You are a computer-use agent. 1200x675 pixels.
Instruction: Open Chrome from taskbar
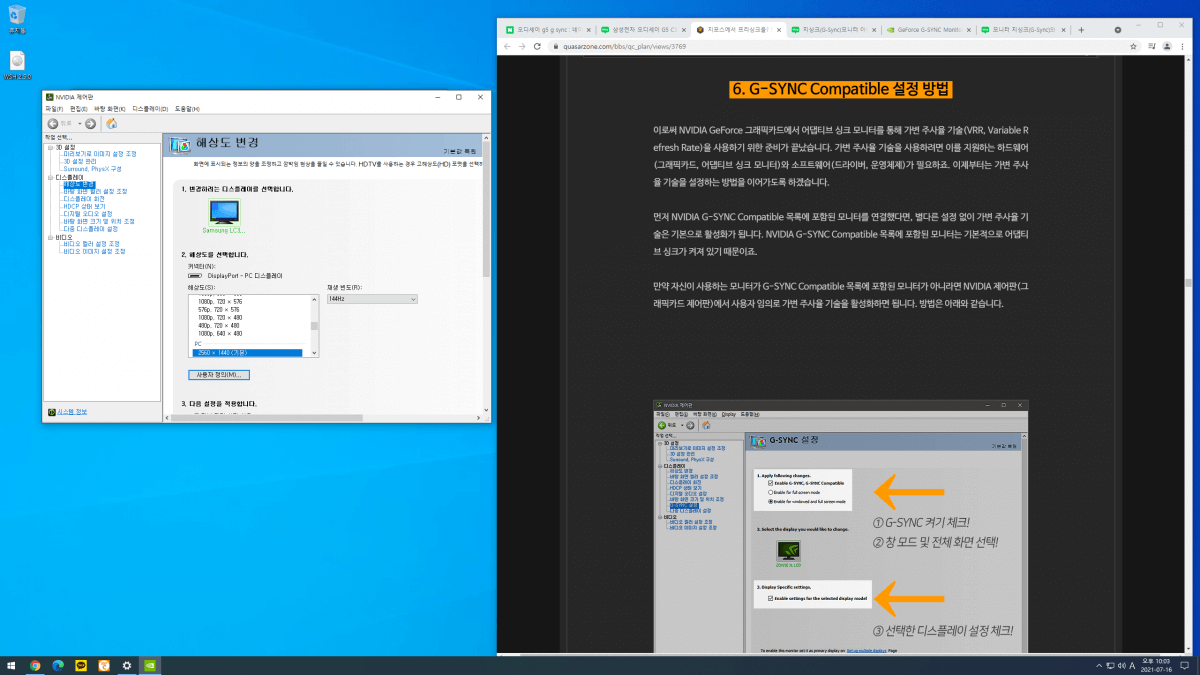pos(35,664)
